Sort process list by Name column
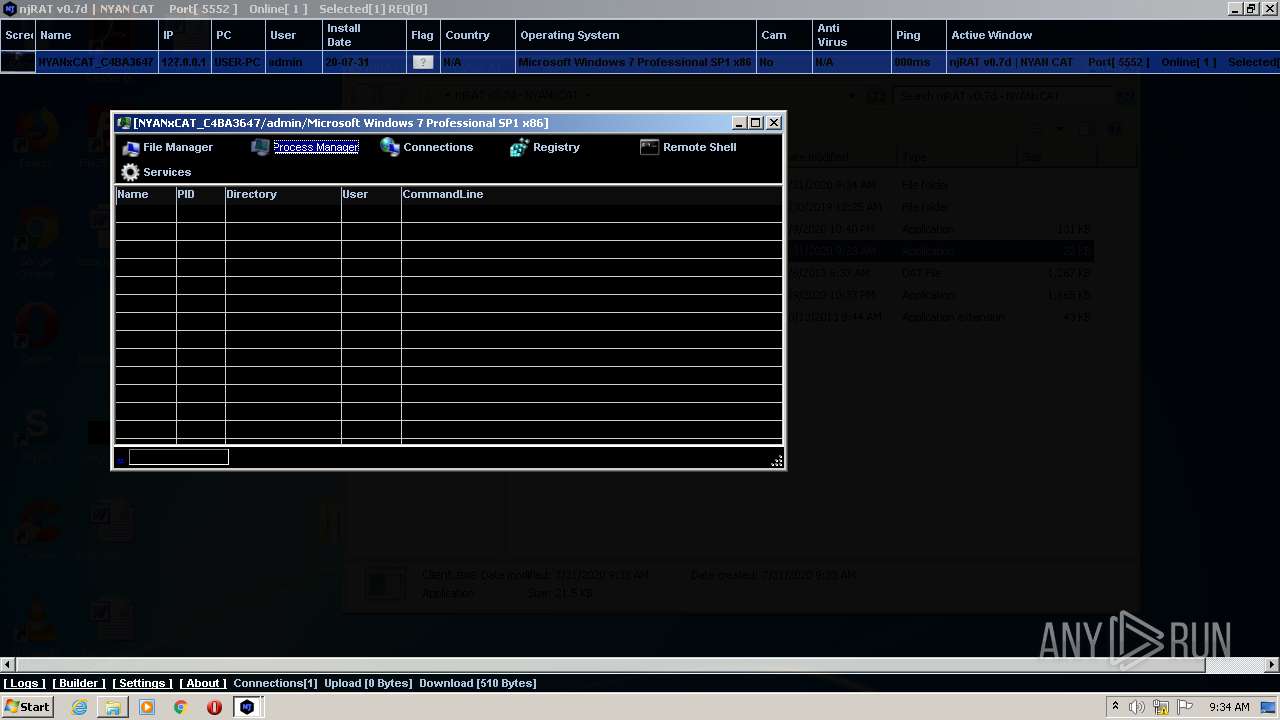Viewport: 1280px width, 720px height. [x=146, y=194]
